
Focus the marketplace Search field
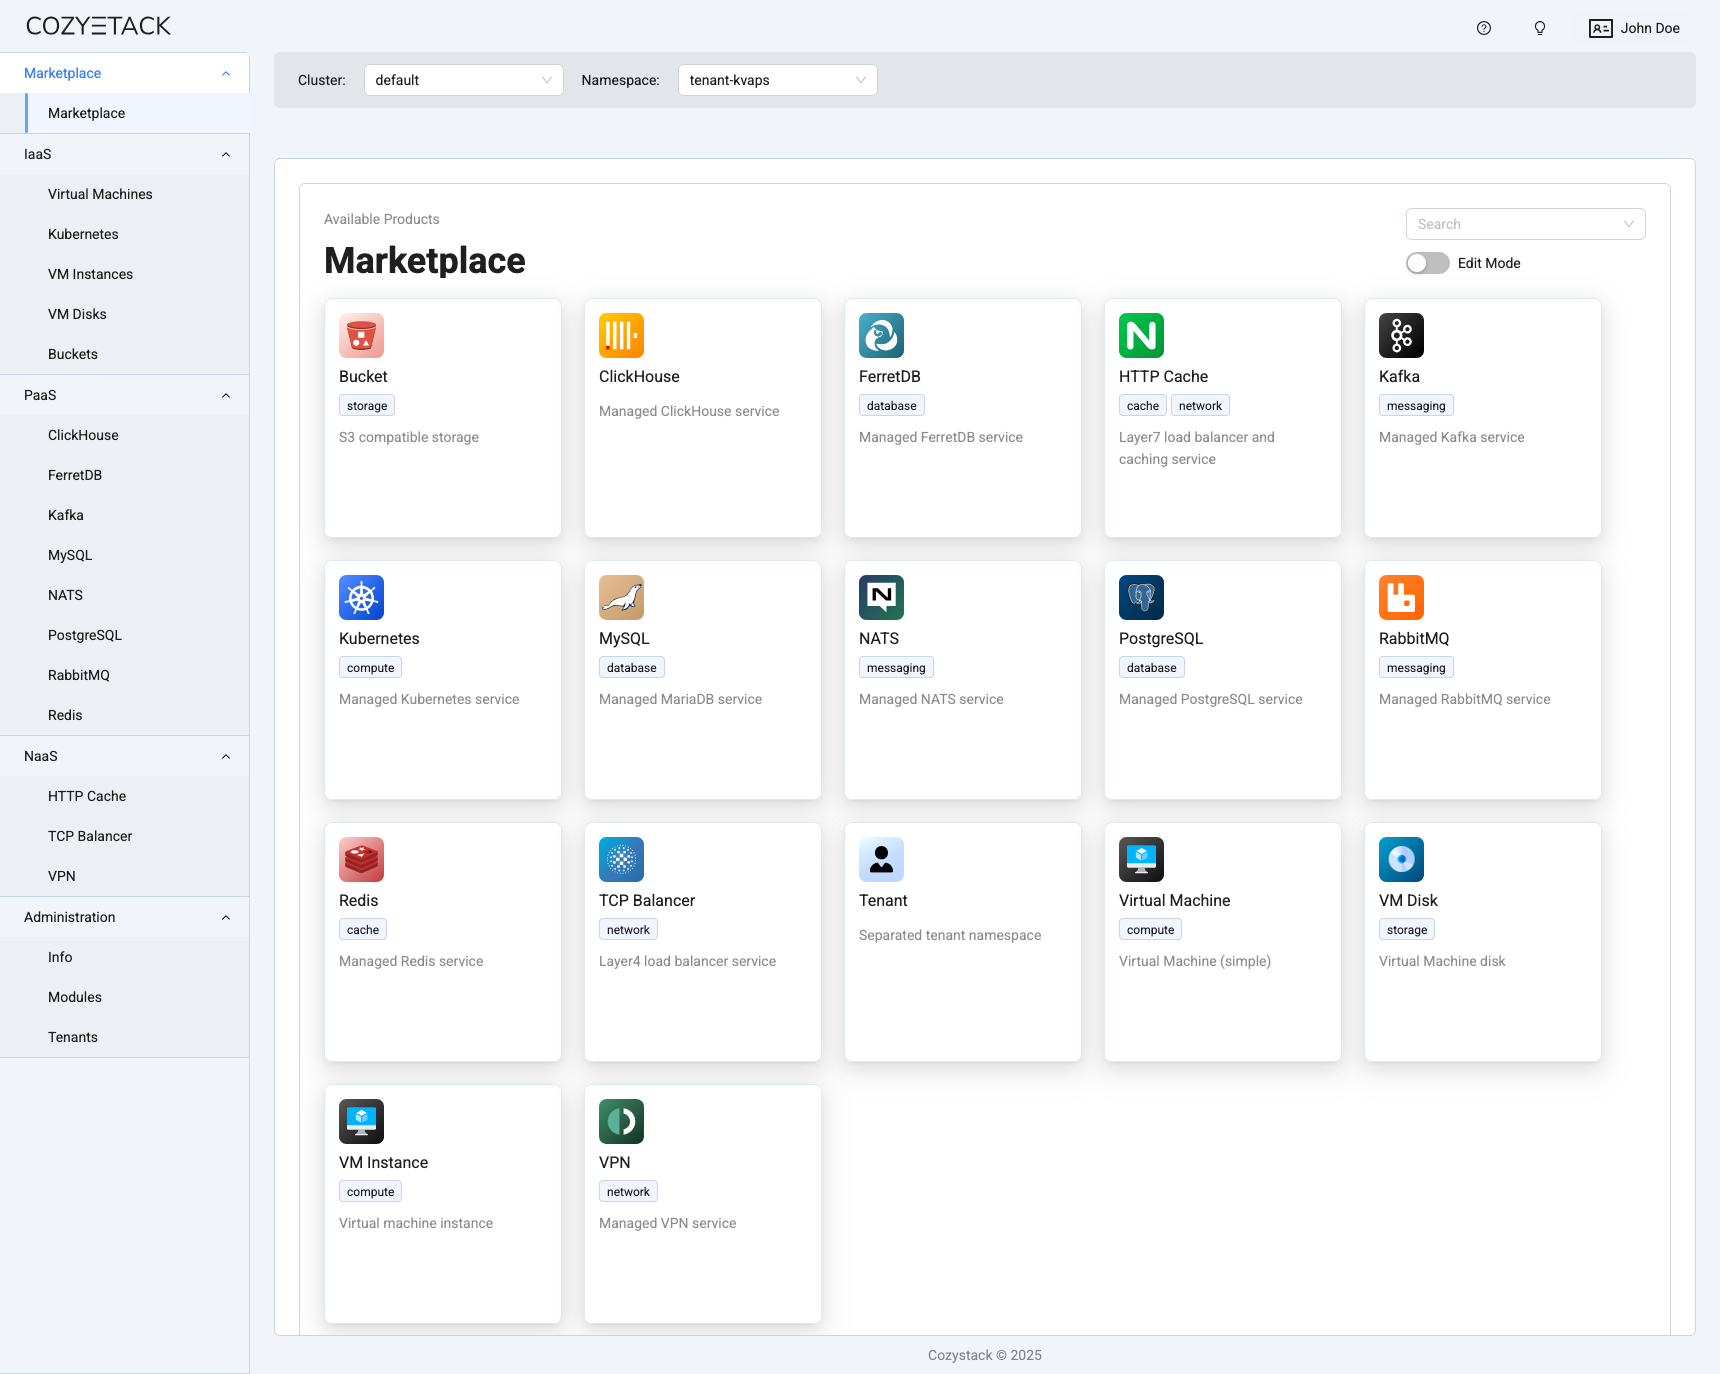tap(1525, 224)
